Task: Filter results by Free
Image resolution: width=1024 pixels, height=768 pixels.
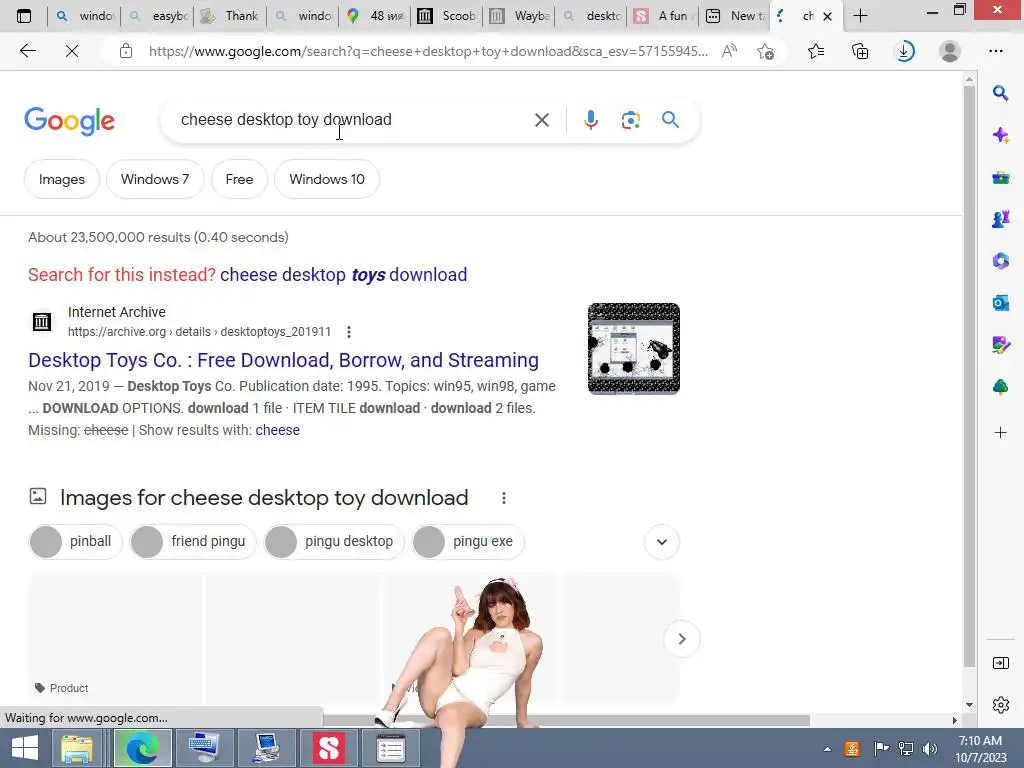Action: [x=239, y=179]
